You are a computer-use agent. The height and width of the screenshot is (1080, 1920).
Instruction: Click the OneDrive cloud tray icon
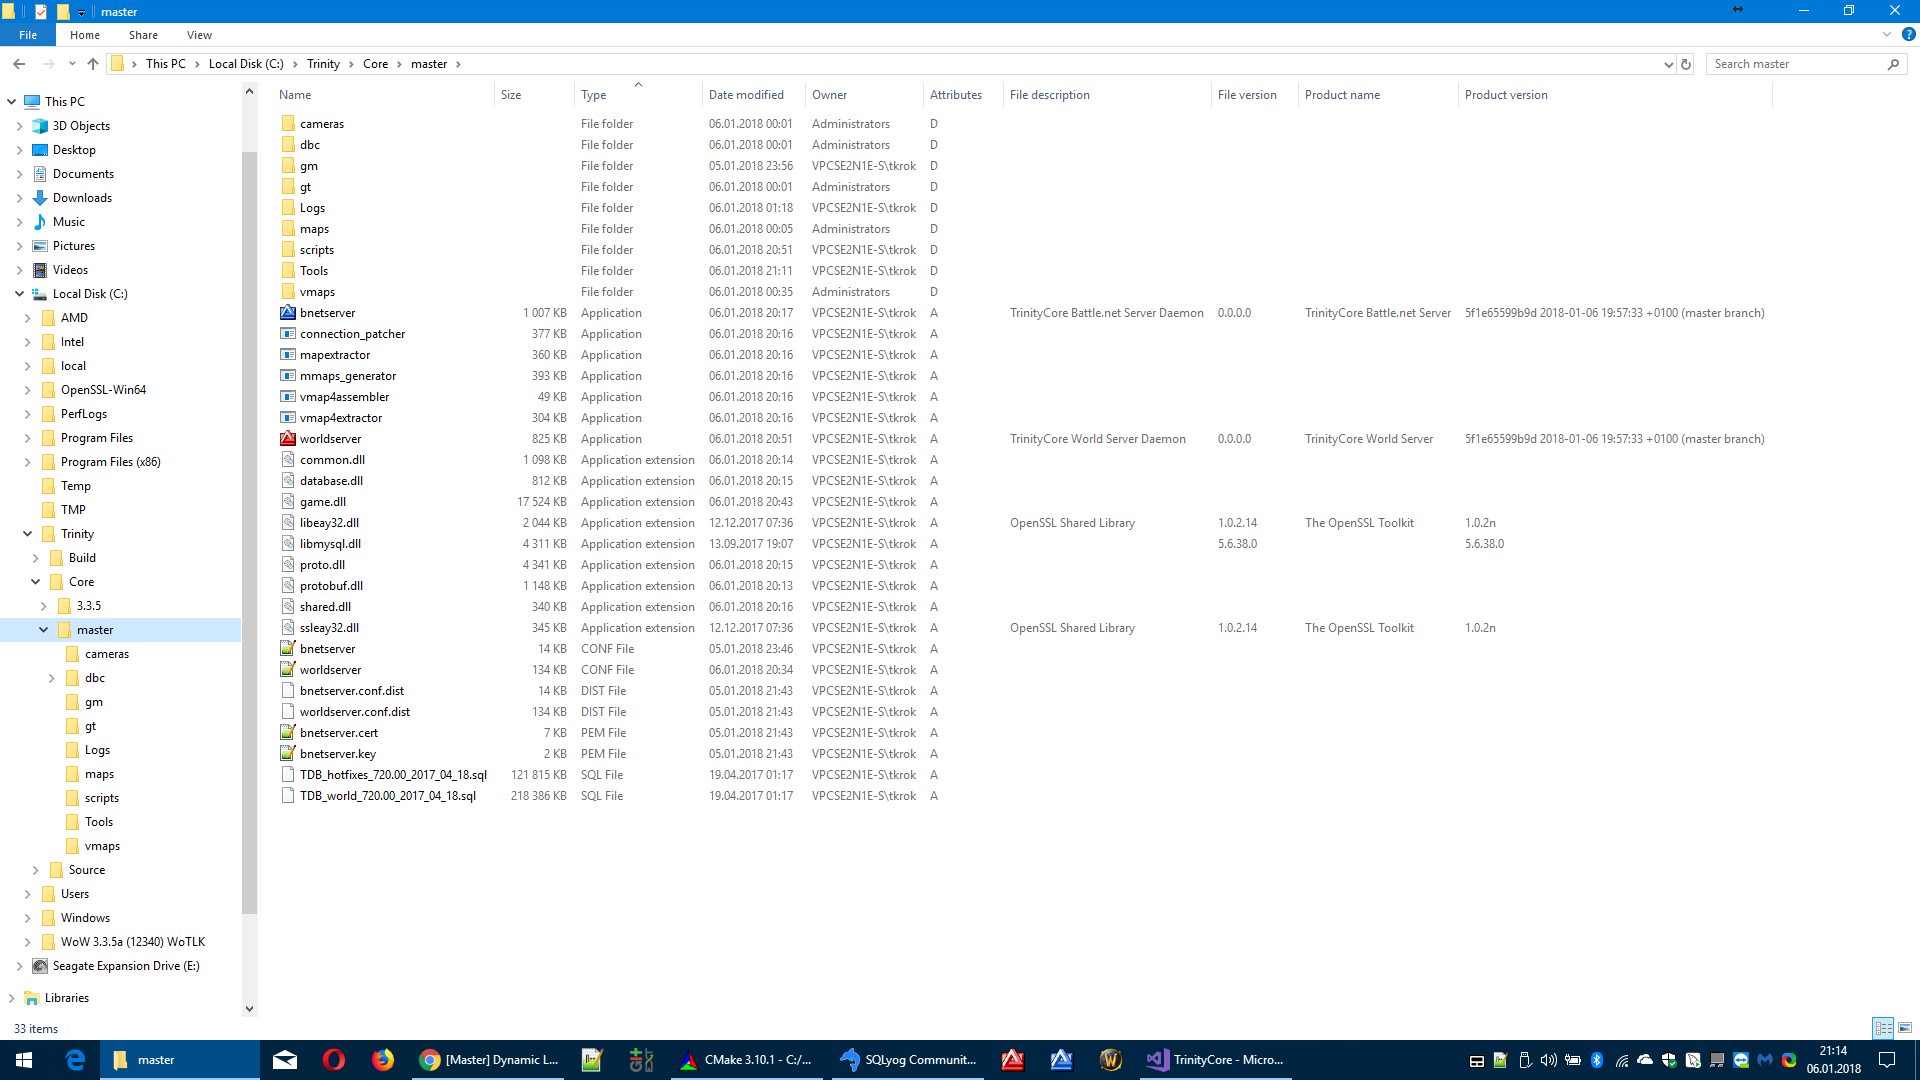1645,1062
